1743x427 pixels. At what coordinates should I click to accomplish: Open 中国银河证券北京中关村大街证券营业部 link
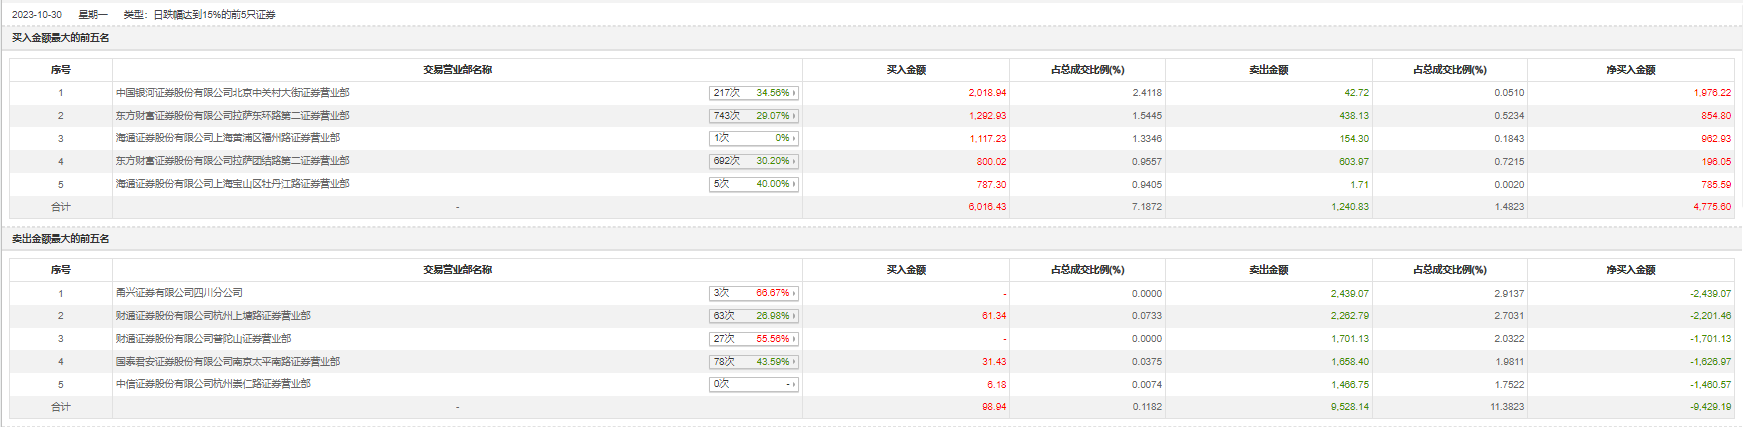232,93
